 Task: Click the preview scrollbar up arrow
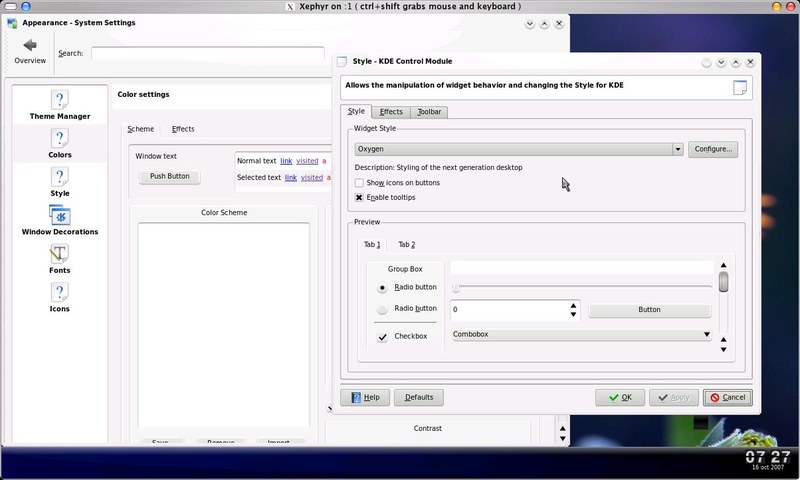point(723,265)
